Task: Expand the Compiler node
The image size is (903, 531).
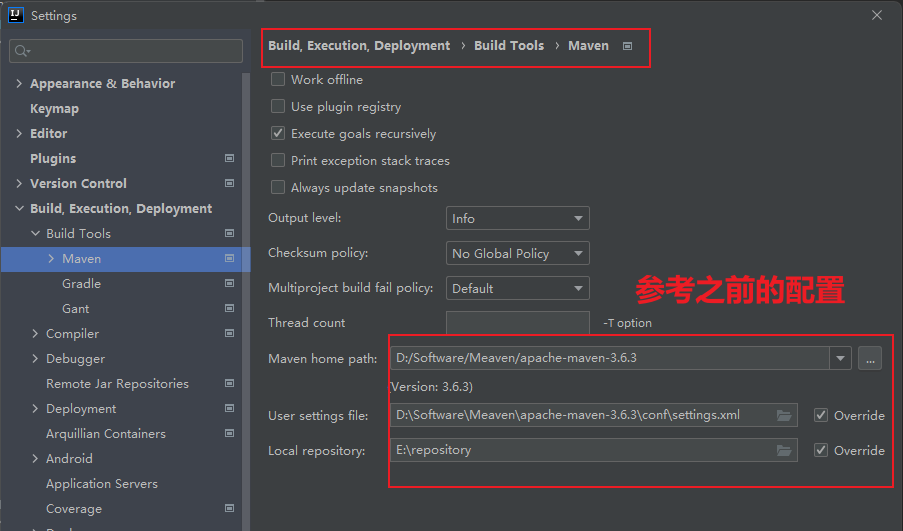Action: pyautogui.click(x=35, y=333)
